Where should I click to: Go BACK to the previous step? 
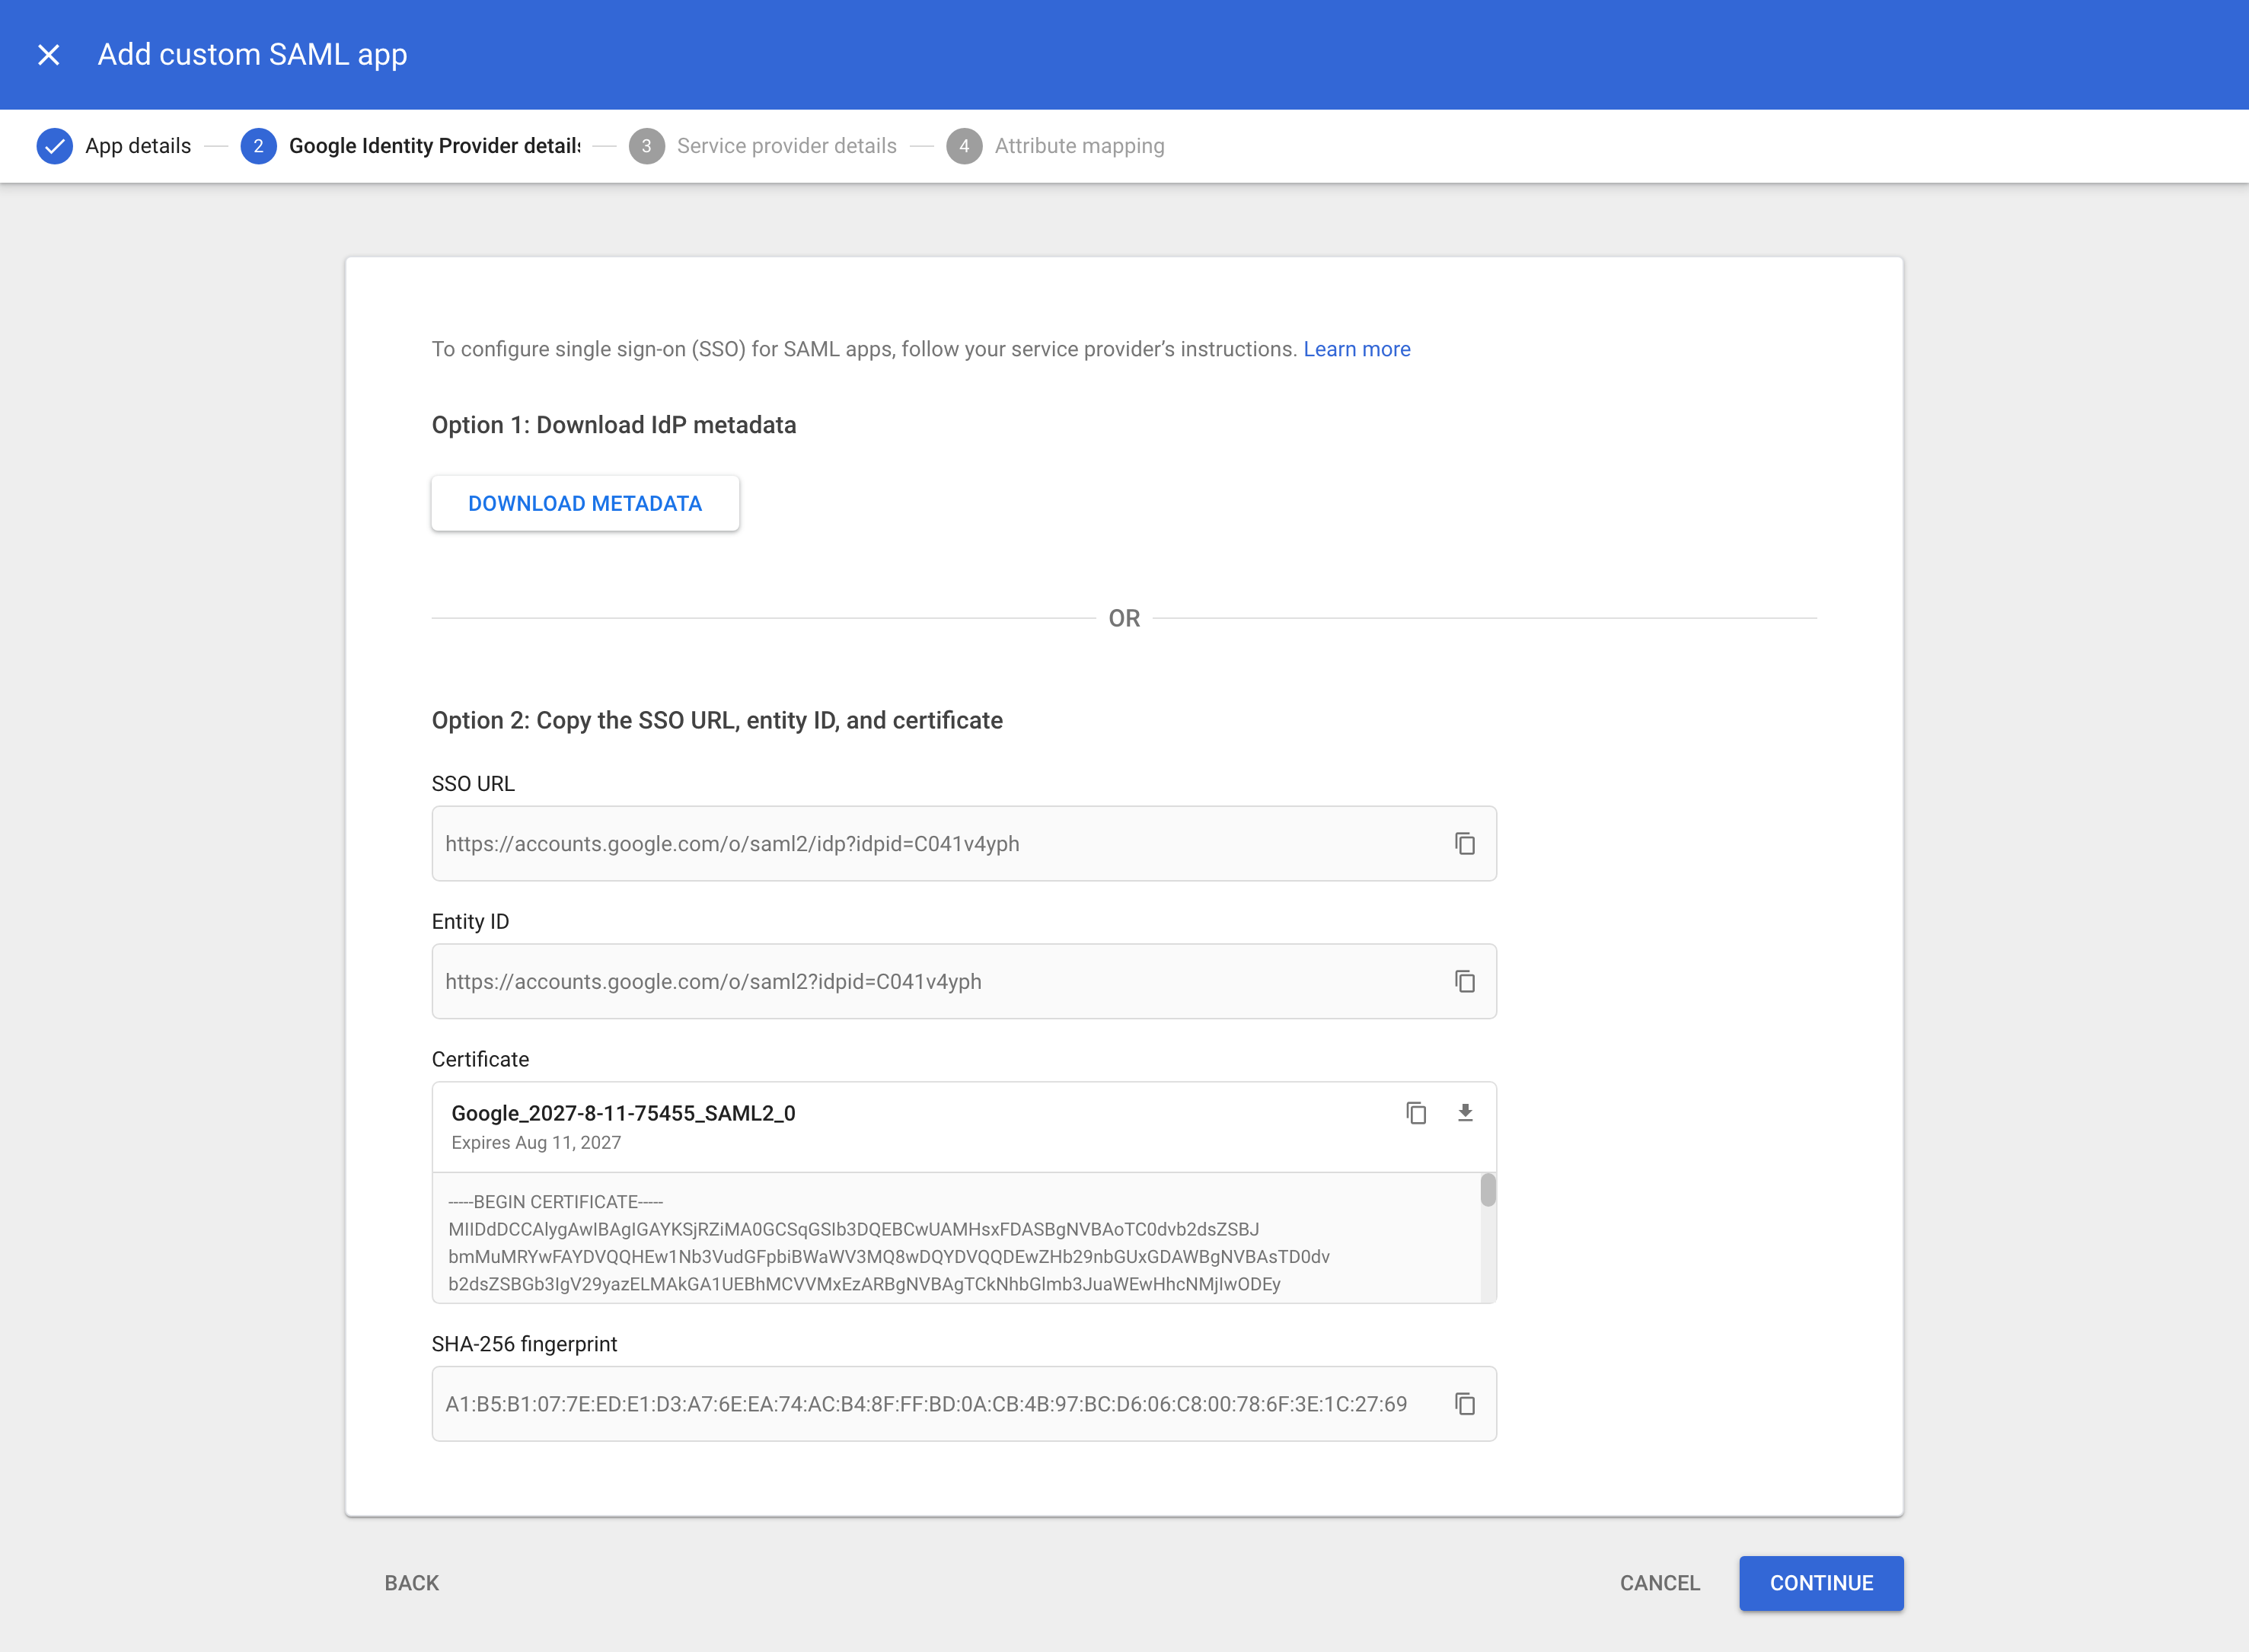(411, 1583)
